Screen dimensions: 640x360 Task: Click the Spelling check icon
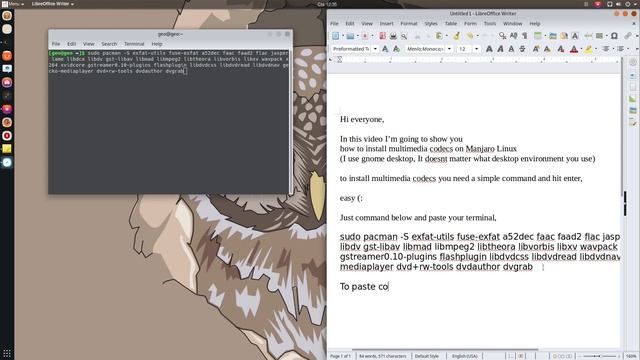513,36
